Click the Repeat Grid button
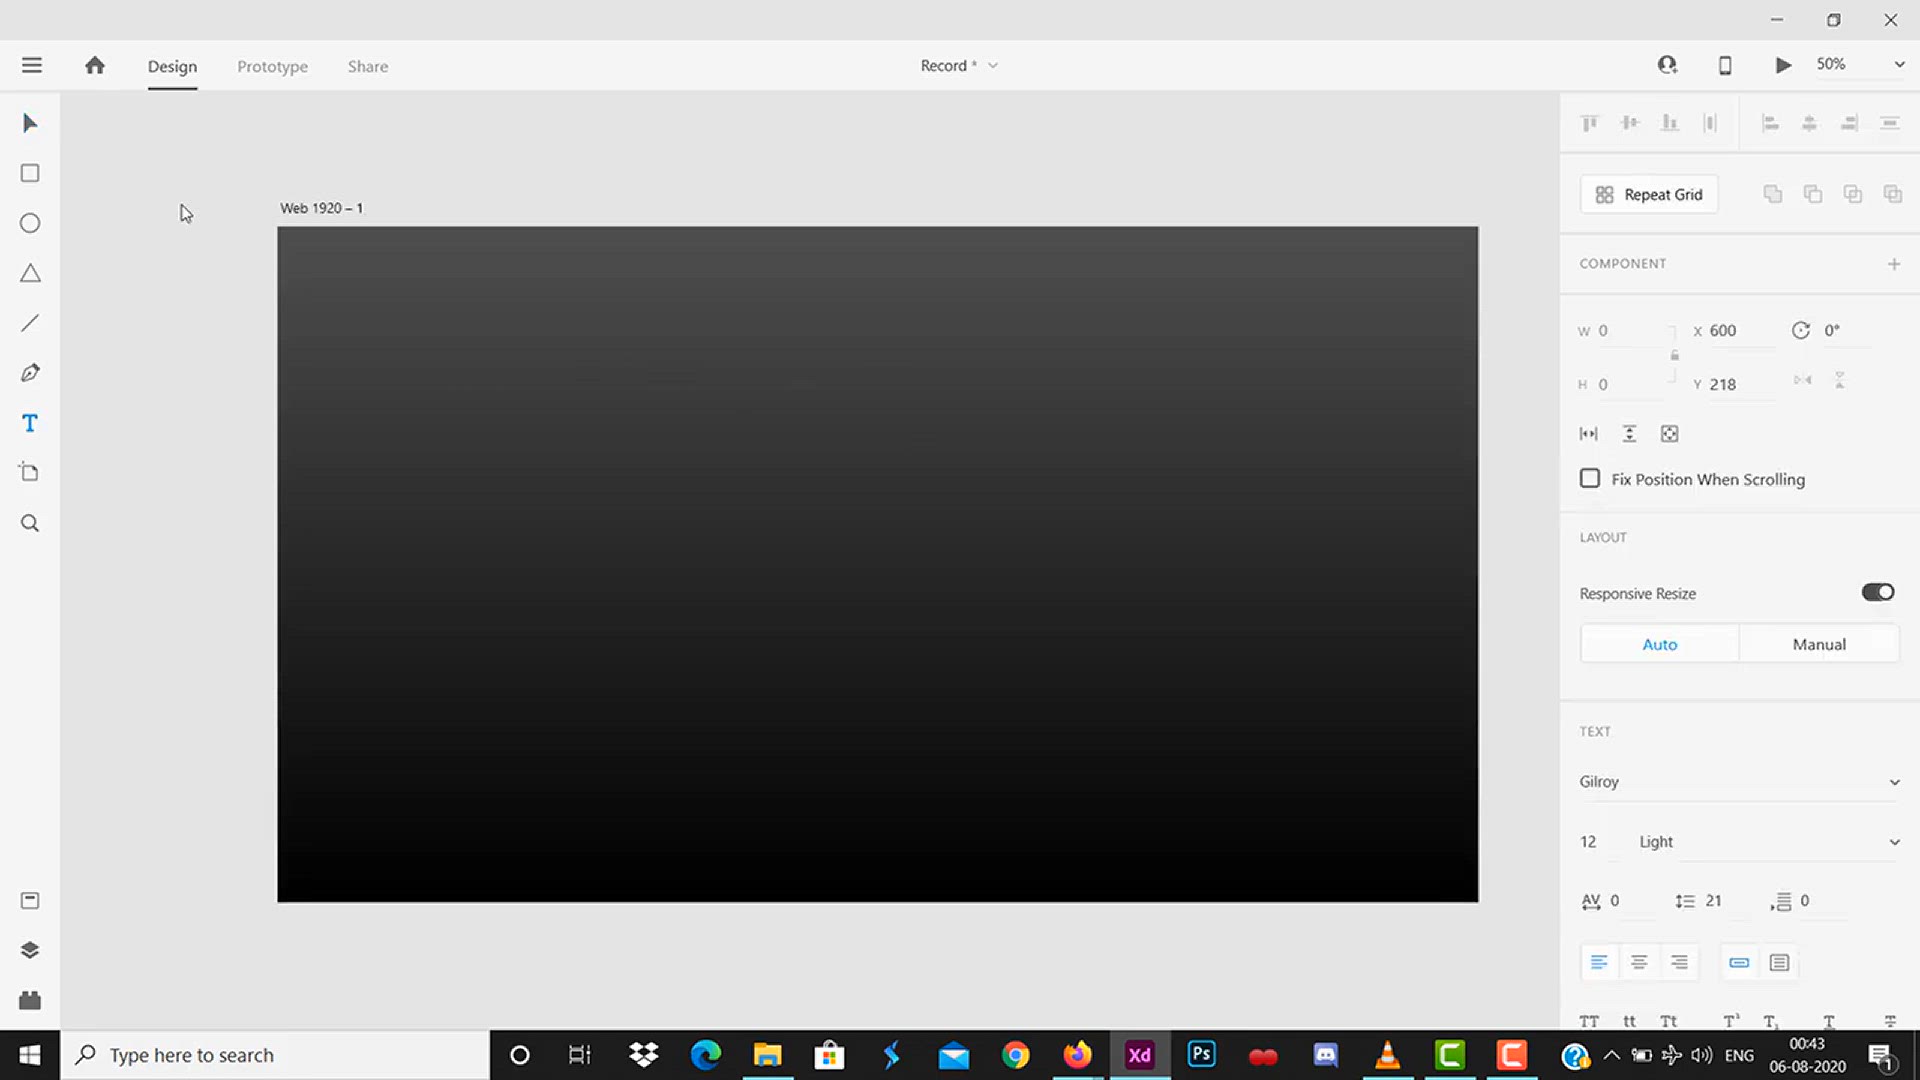Screen dimensions: 1920x1080 tap(1648, 194)
